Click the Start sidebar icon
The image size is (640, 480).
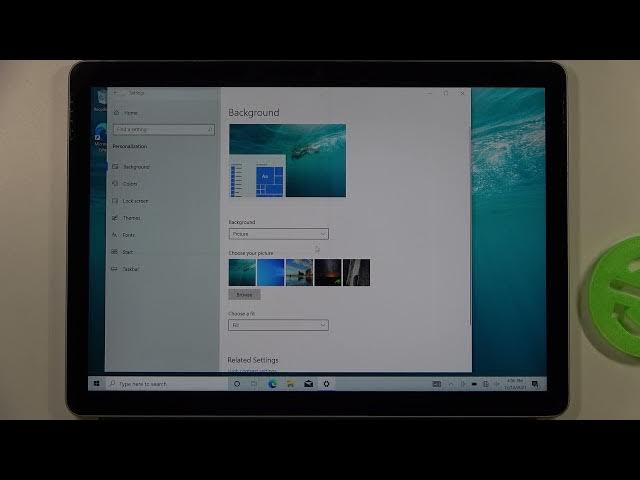[114, 252]
